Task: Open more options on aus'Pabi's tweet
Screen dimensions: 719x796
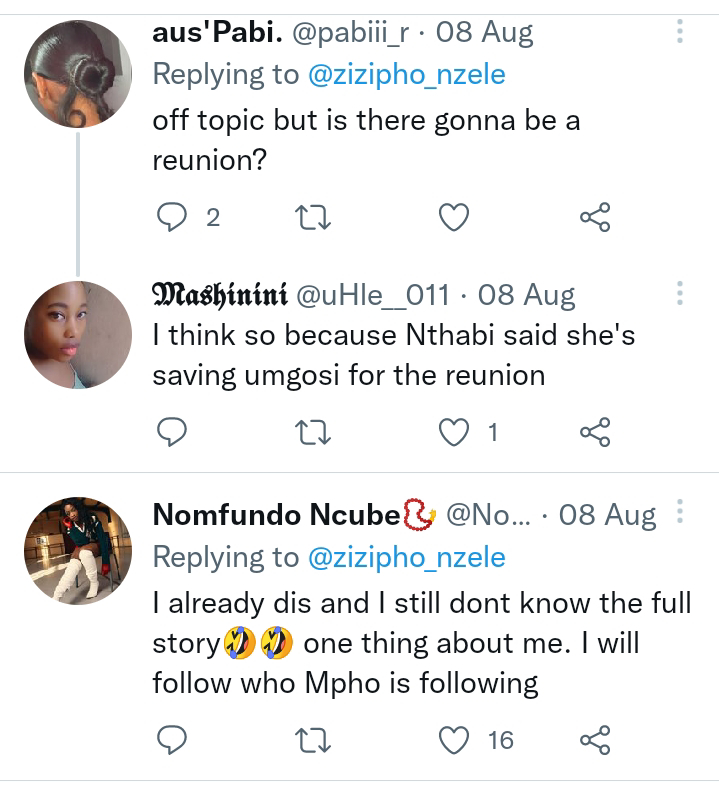Action: pyautogui.click(x=680, y=33)
